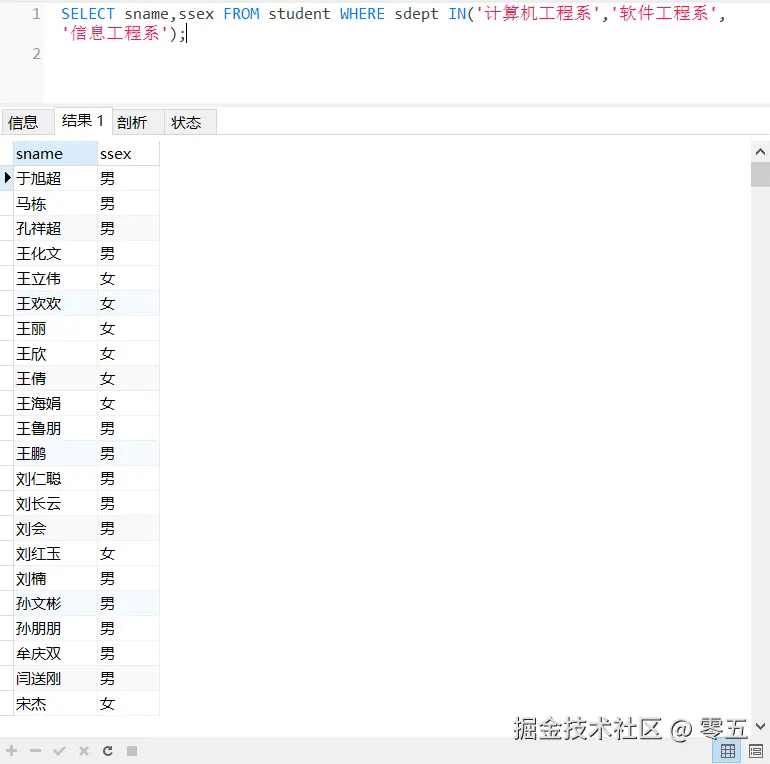Select the cell 刘仁聪
This screenshot has width=770, height=764.
(55, 479)
